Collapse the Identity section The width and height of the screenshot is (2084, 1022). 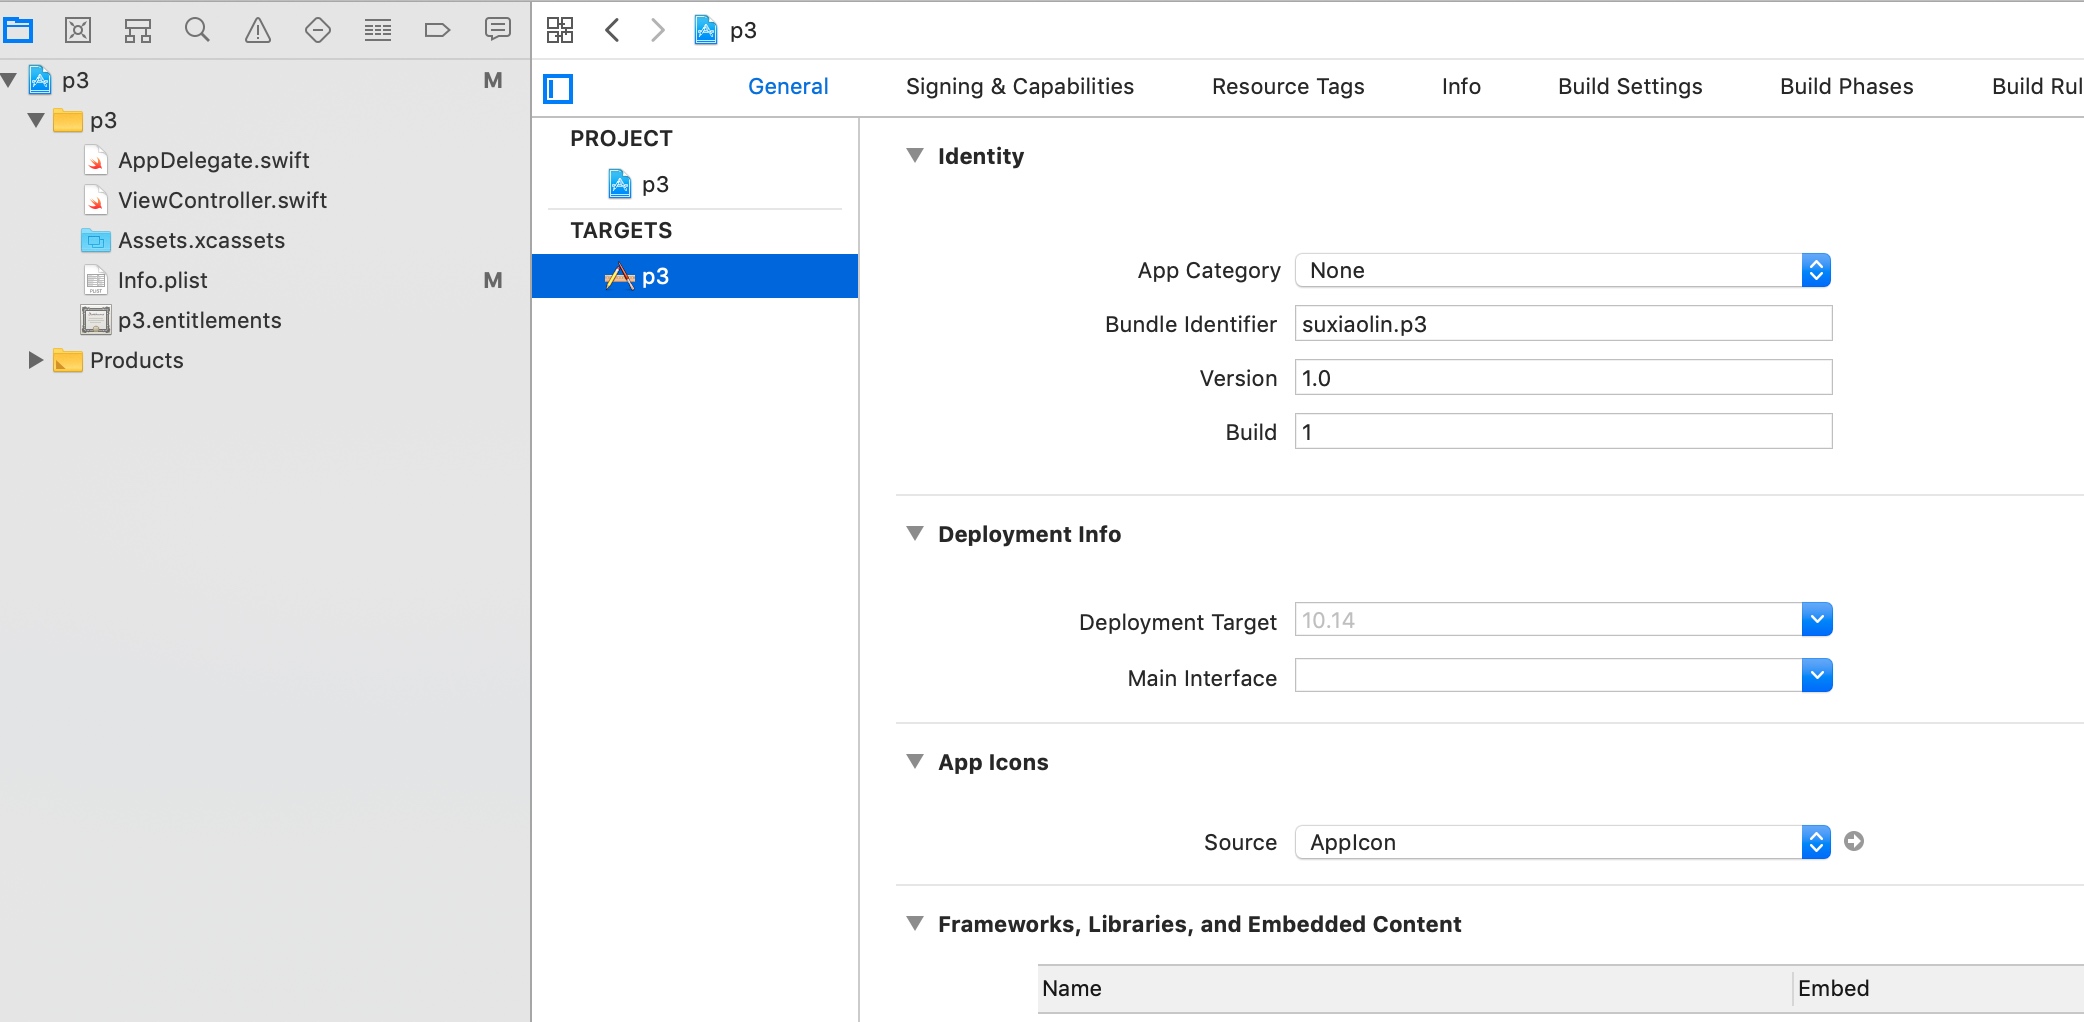point(914,155)
